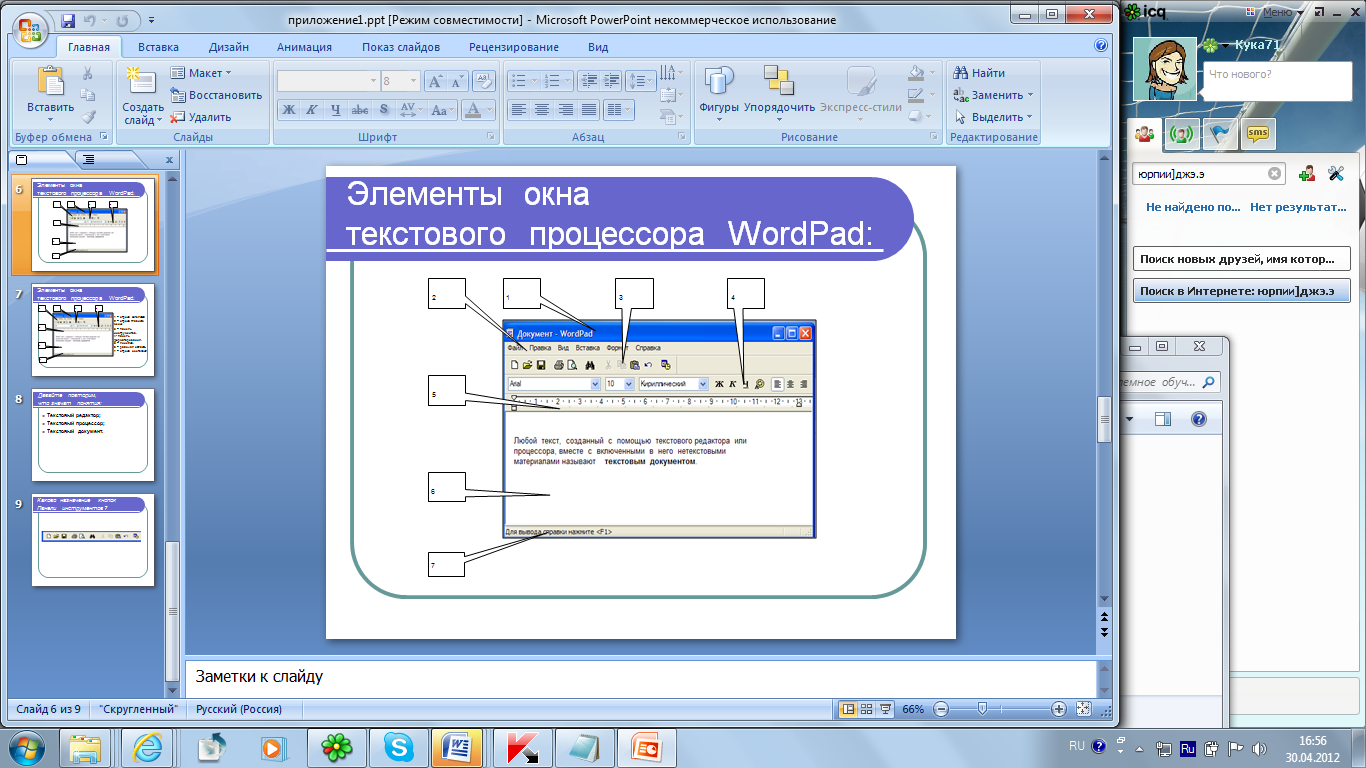Click ICQ 'Поиск новых друзей' button

pyautogui.click(x=1241, y=259)
